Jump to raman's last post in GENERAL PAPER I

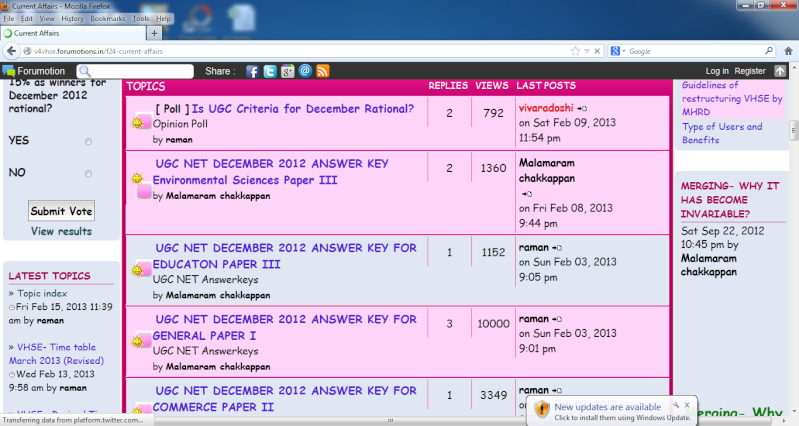click(x=557, y=320)
